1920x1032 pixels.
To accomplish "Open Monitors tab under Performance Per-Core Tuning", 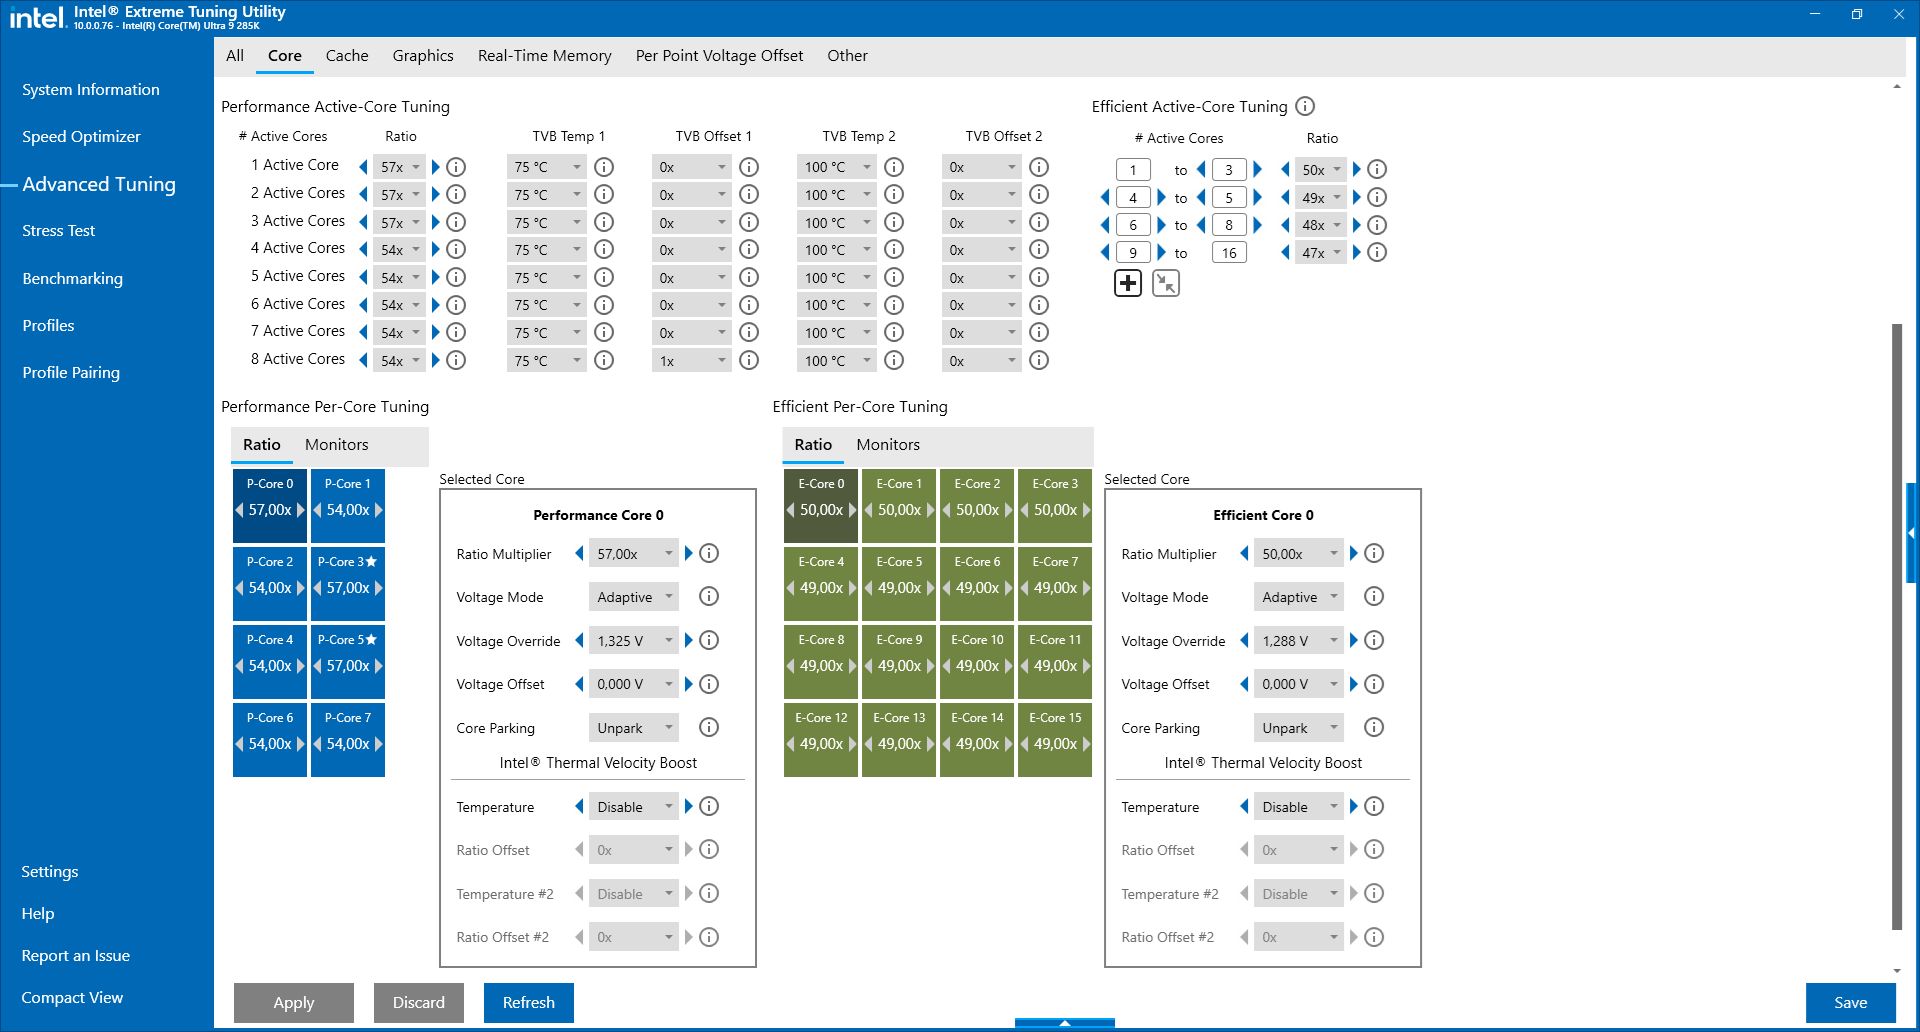I will (337, 445).
